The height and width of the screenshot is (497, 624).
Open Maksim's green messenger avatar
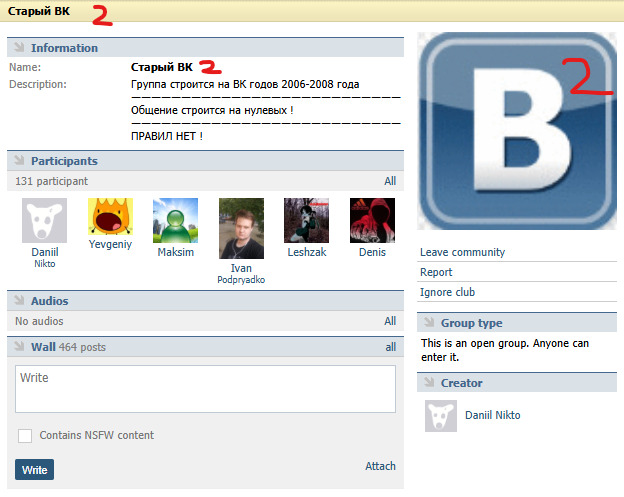pos(176,220)
